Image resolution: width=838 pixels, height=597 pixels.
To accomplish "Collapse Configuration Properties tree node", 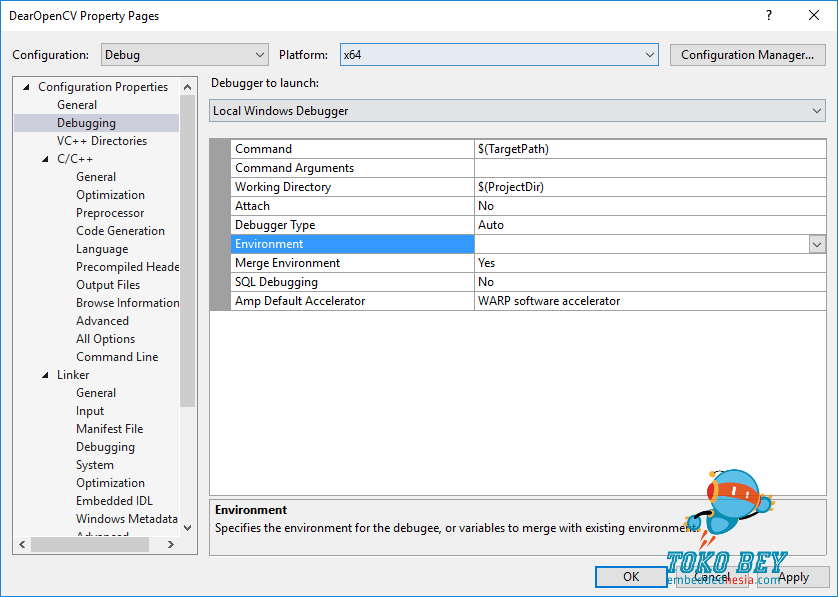I will click(x=26, y=87).
